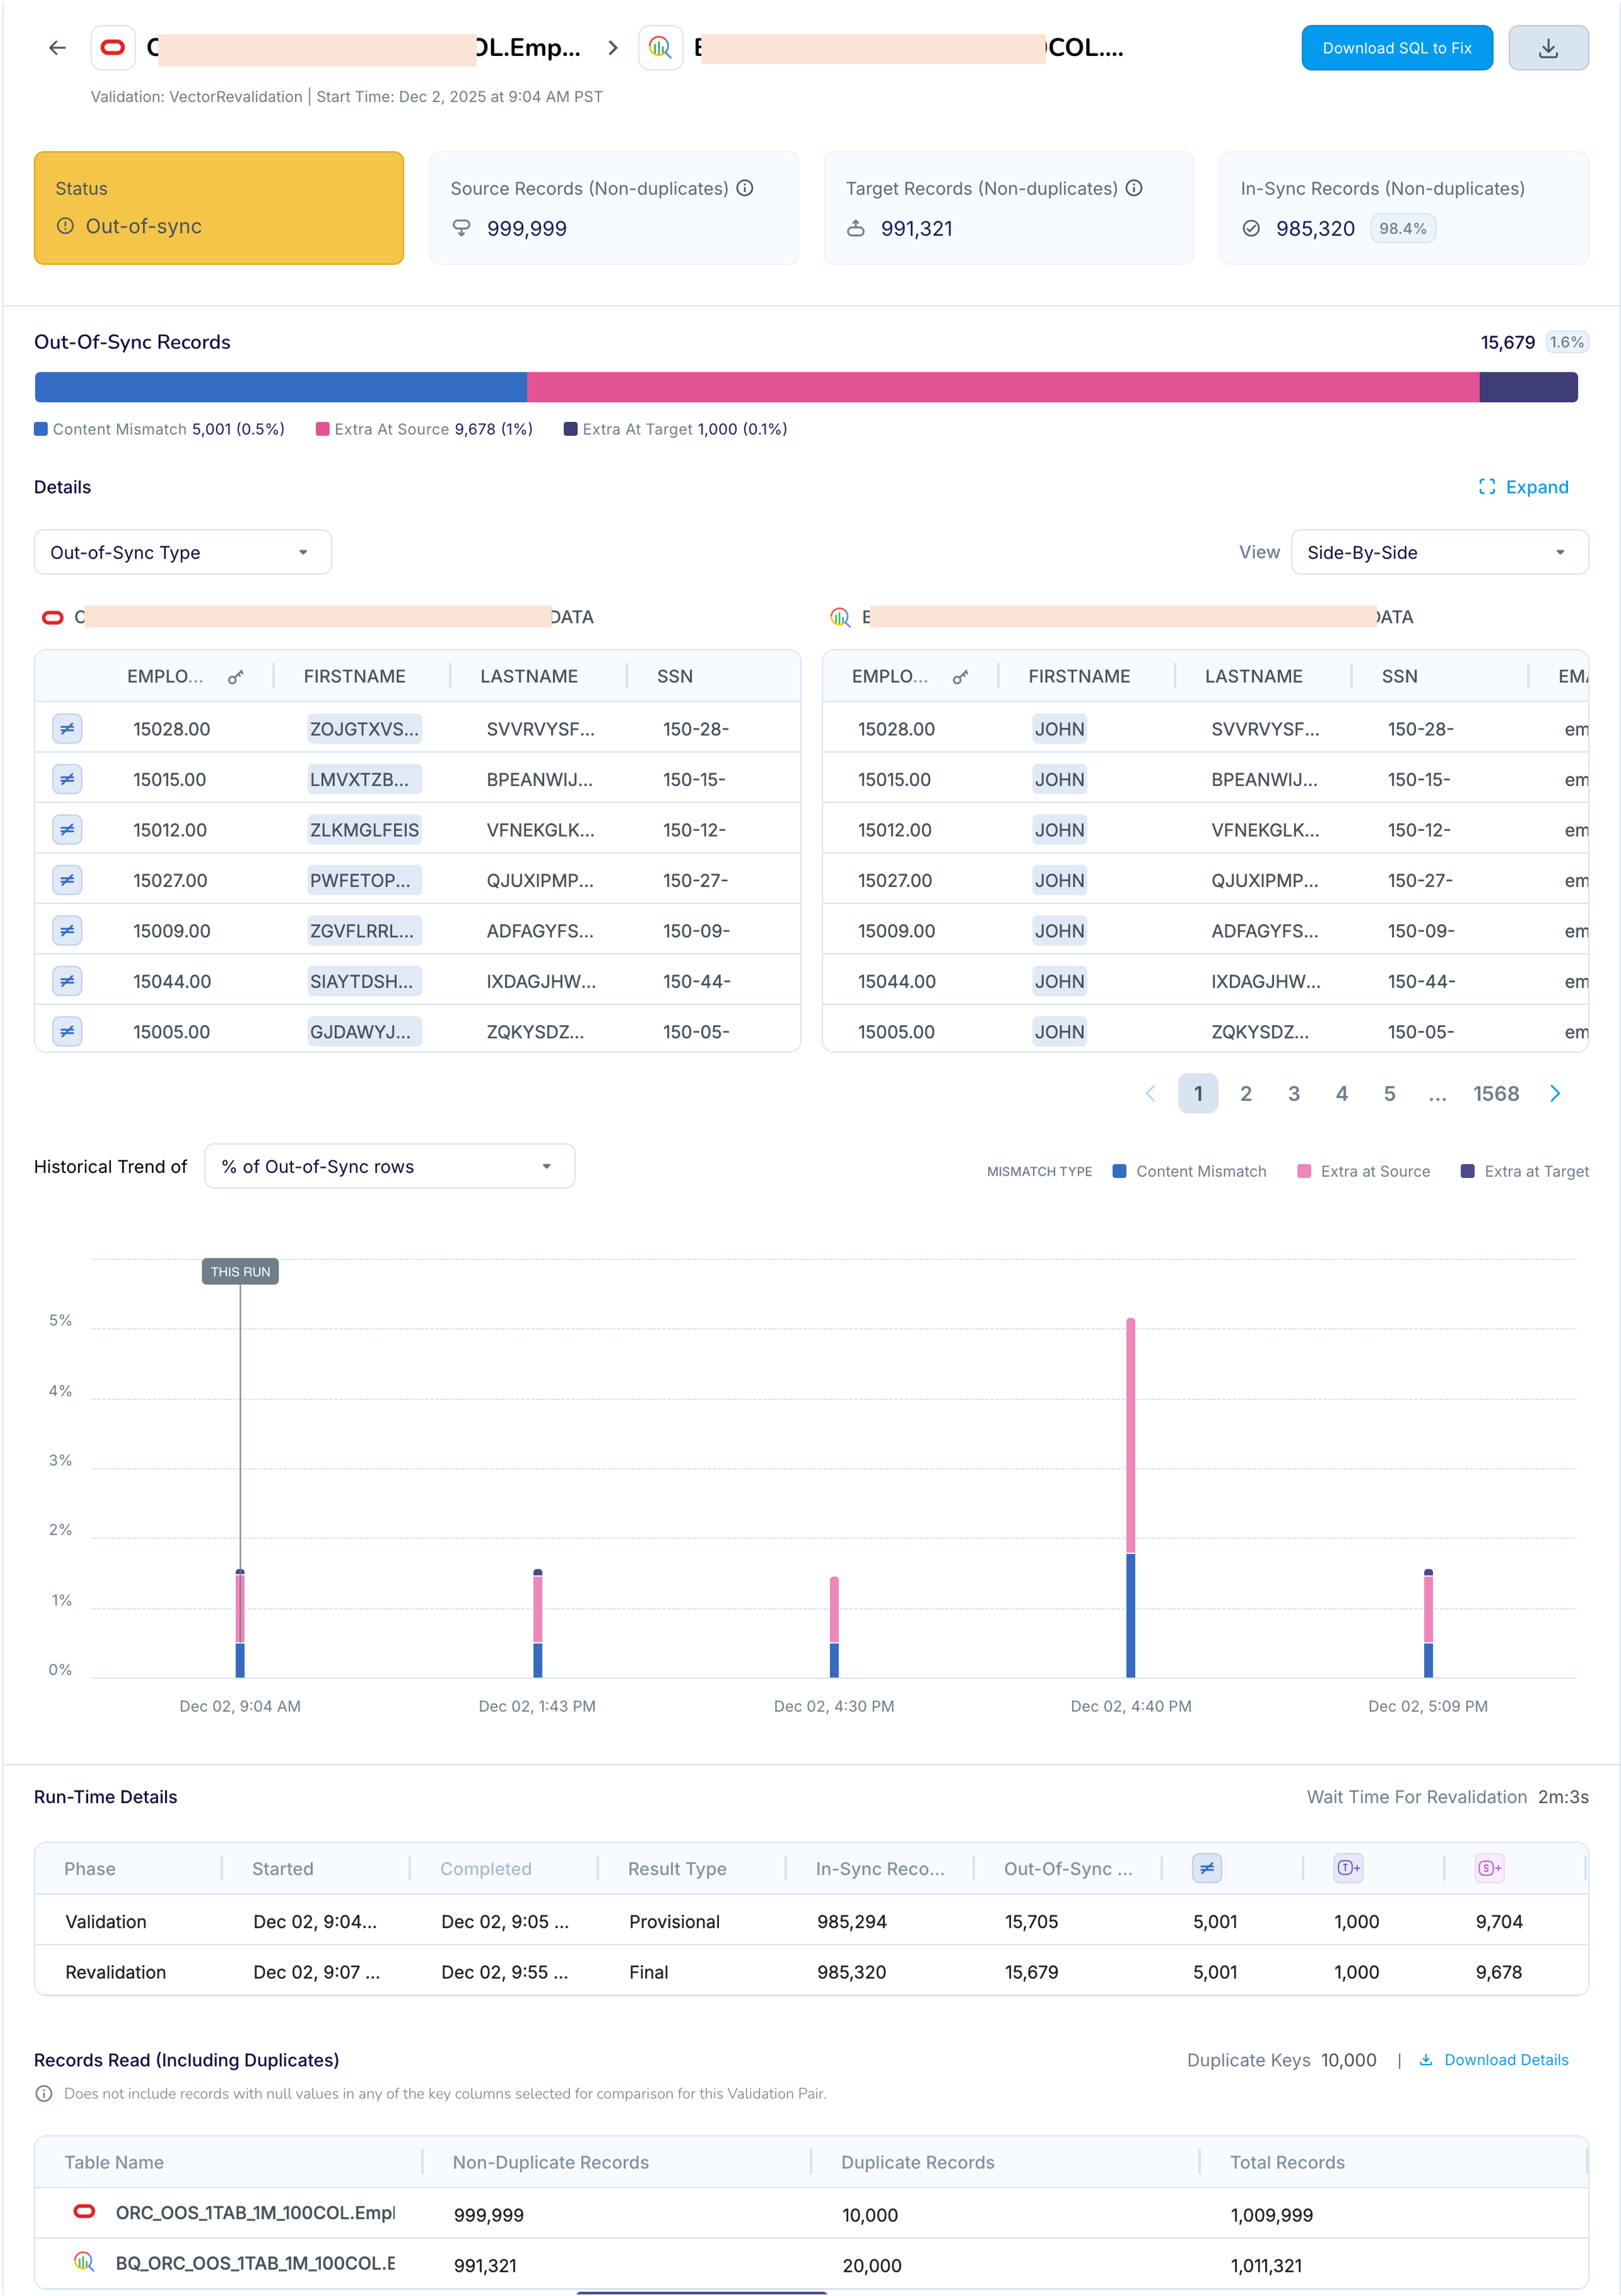The height and width of the screenshot is (2296, 1621).
Task: Open the % of Out-of-Sync rows dropdown
Action: click(x=389, y=1166)
